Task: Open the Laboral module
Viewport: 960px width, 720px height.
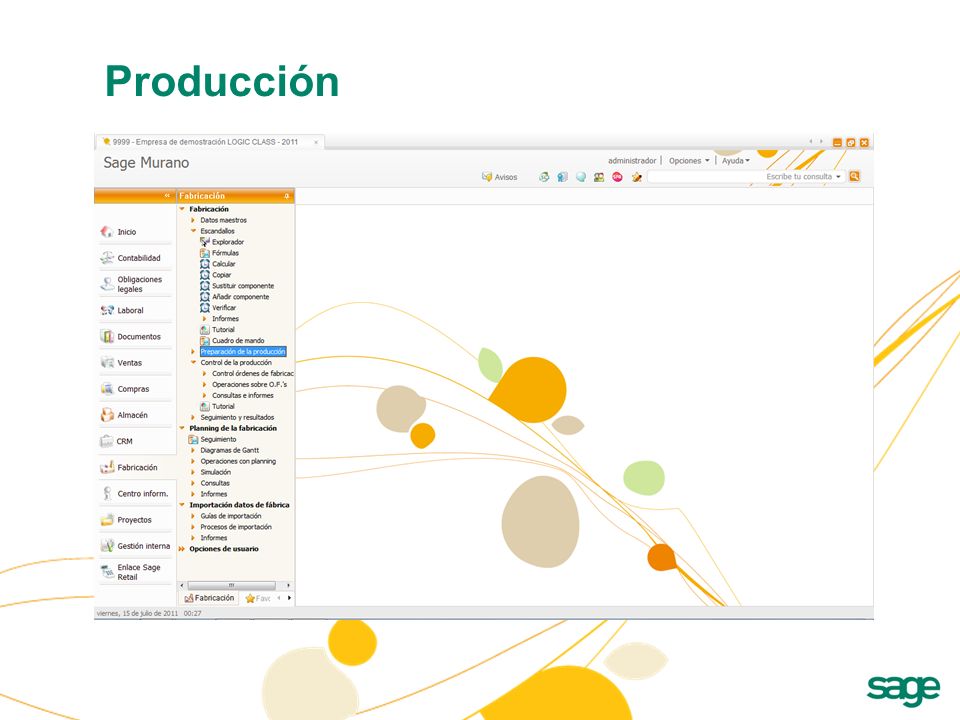Action: pyautogui.click(x=135, y=310)
